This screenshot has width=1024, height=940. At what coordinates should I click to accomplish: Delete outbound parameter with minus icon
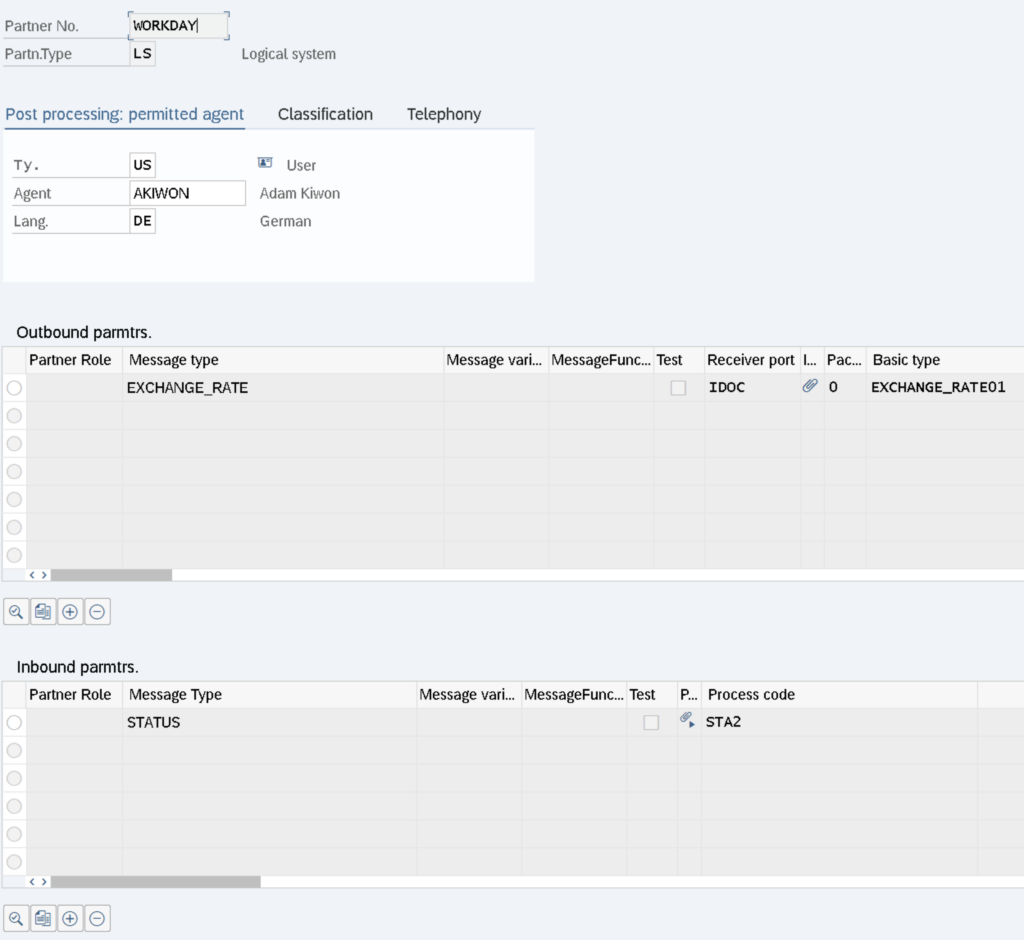coord(97,611)
